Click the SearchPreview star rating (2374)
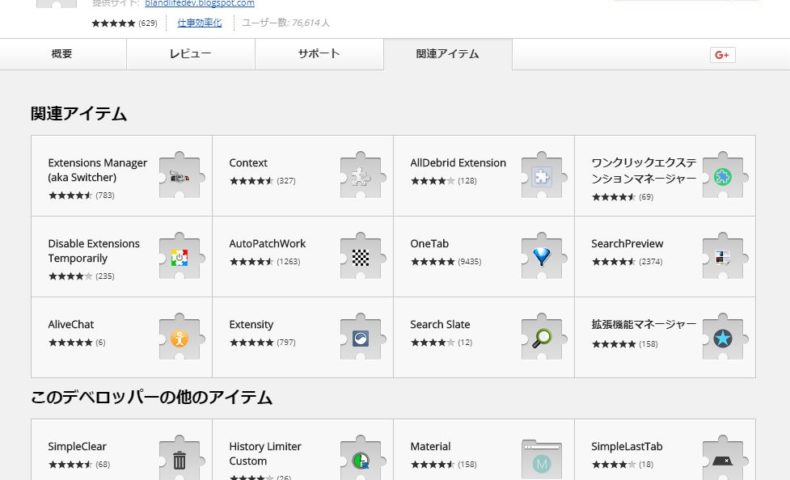The width and height of the screenshot is (790, 480). click(x=627, y=261)
